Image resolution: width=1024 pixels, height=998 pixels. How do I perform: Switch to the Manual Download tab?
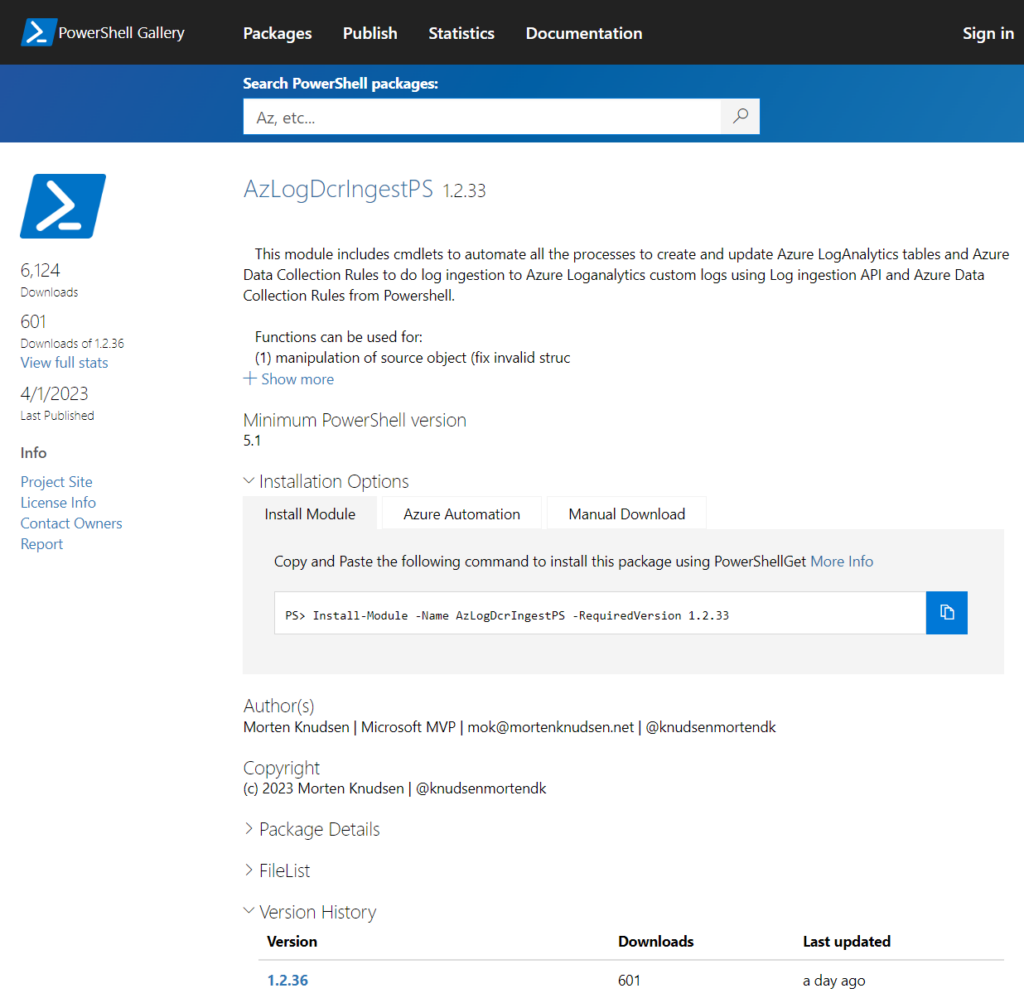627,514
